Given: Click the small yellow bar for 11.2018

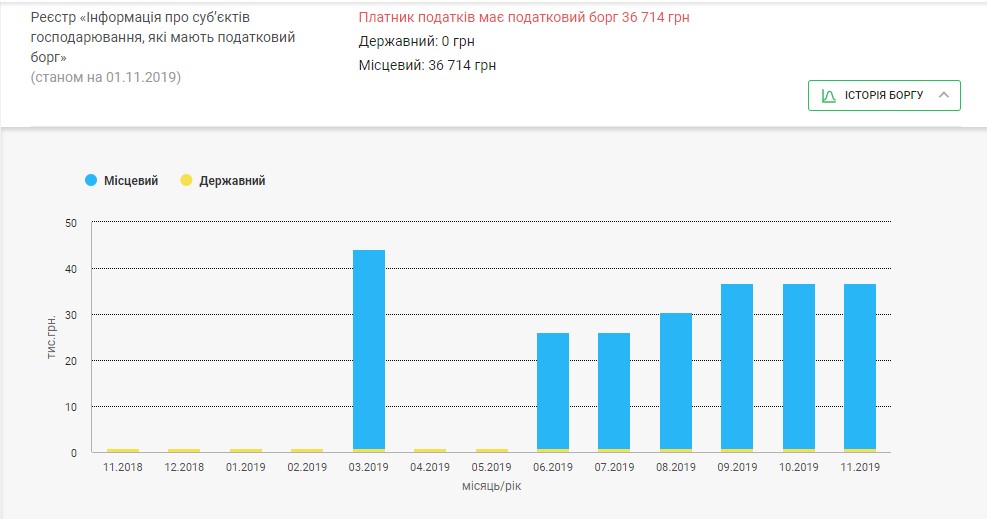Looking at the screenshot, I should click(123, 451).
